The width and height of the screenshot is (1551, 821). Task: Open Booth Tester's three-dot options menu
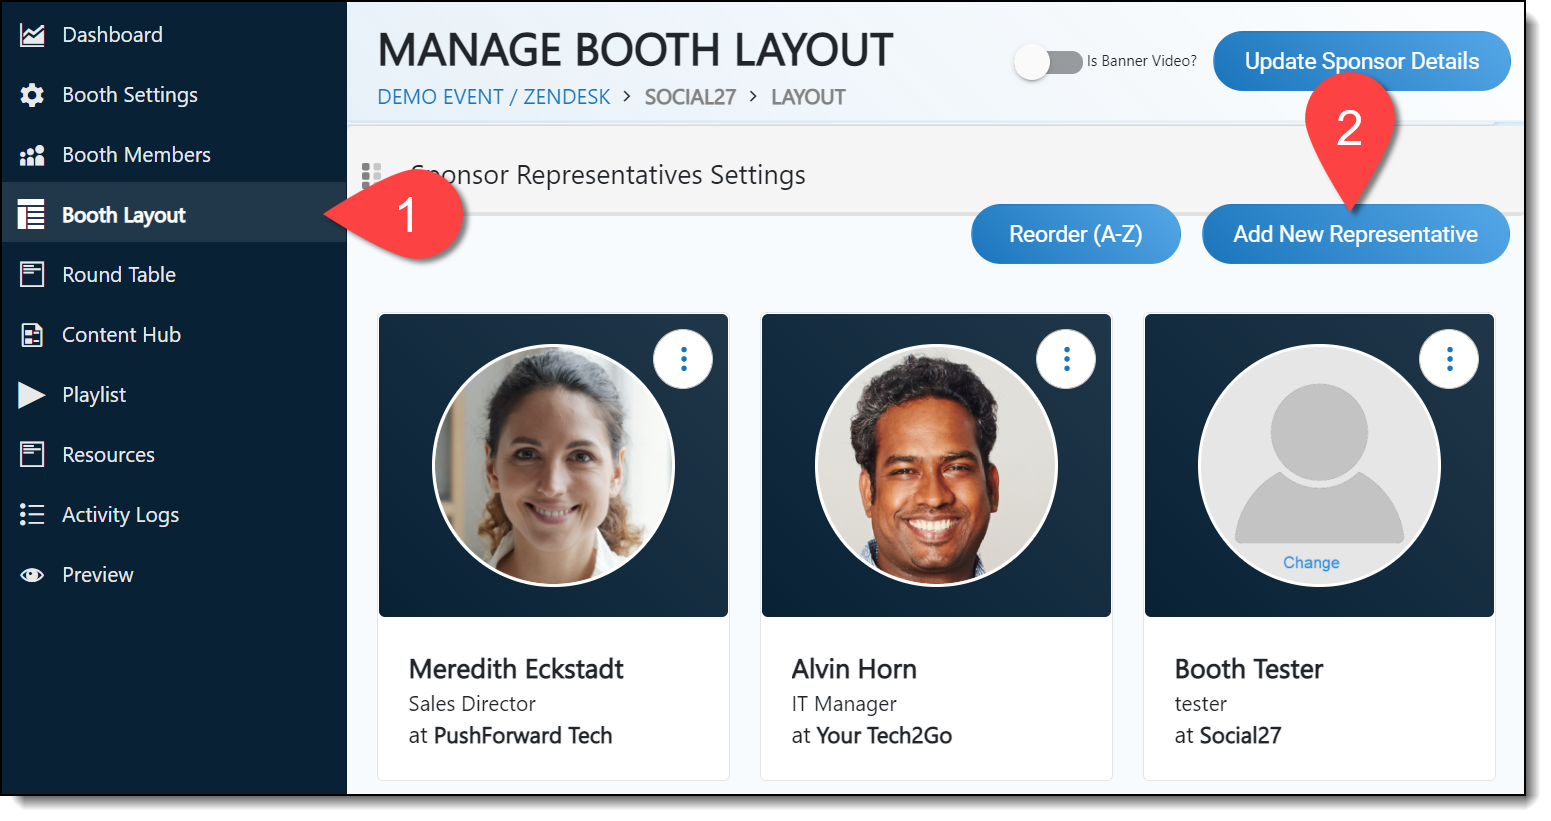click(1449, 359)
